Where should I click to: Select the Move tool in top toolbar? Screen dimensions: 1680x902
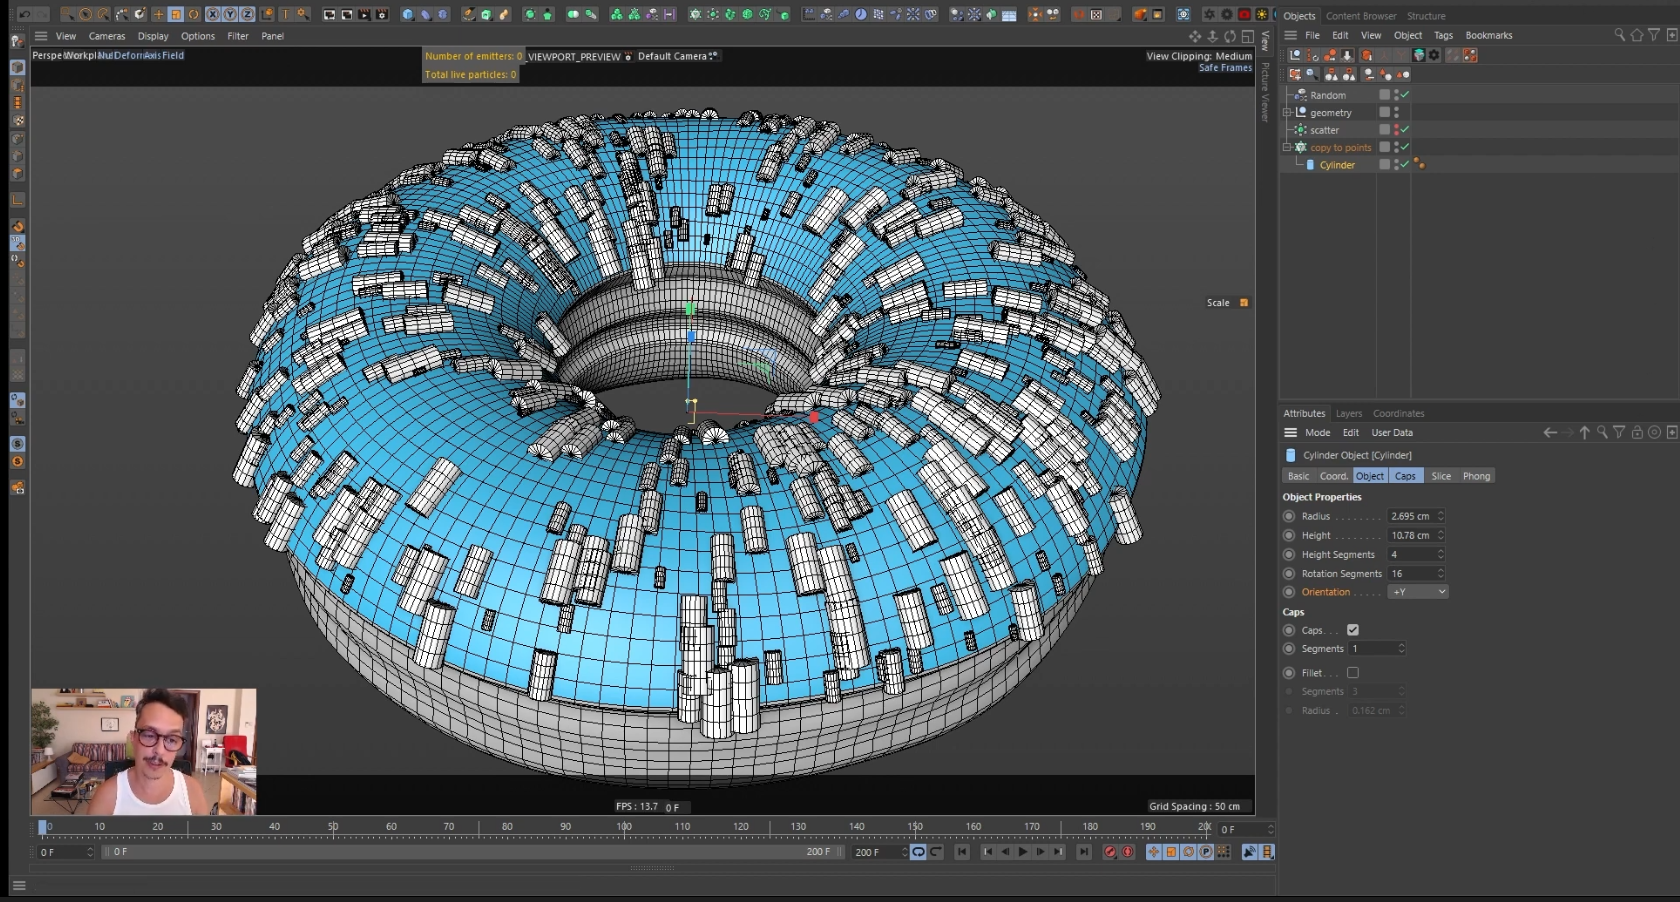pos(158,14)
